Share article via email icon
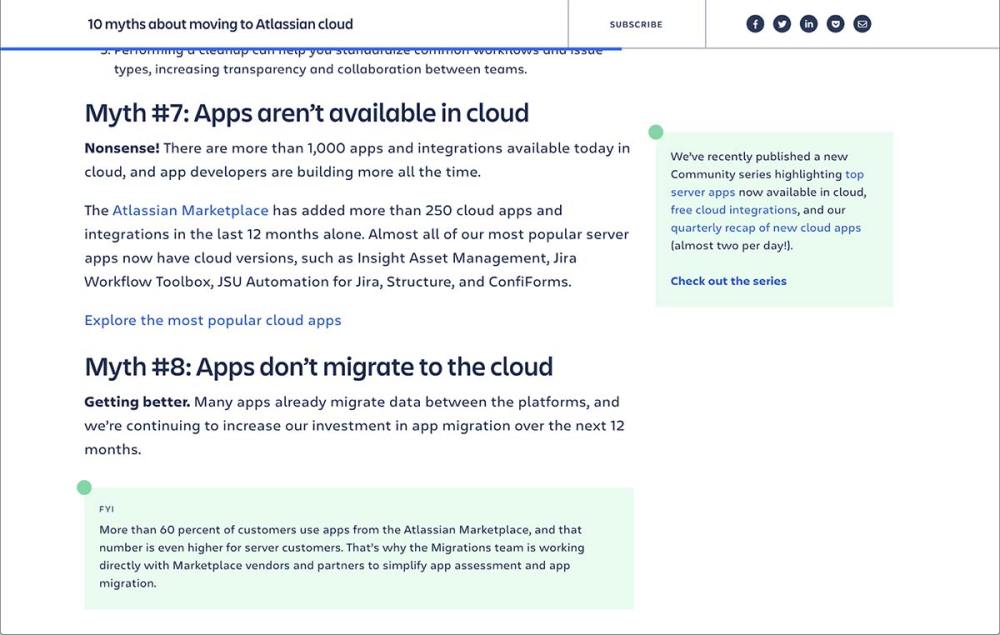Viewport: 1000px width, 635px height. click(862, 24)
